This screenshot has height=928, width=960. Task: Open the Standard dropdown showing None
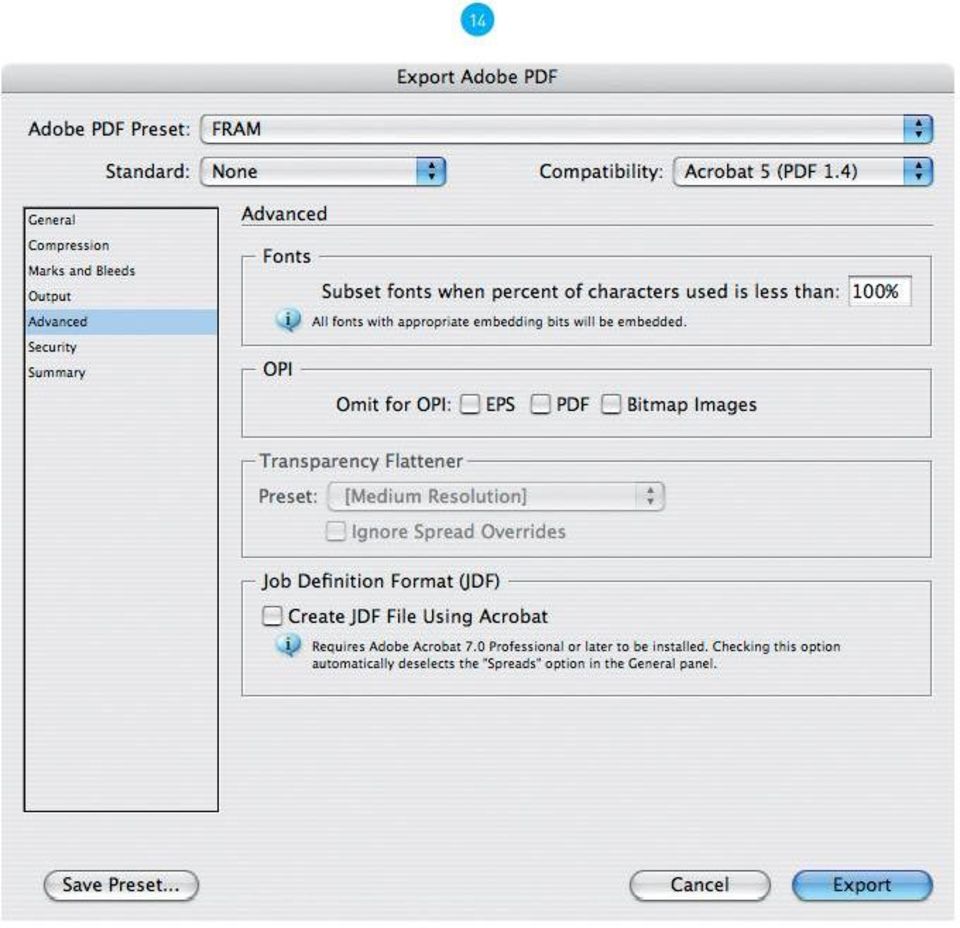[x=323, y=171]
